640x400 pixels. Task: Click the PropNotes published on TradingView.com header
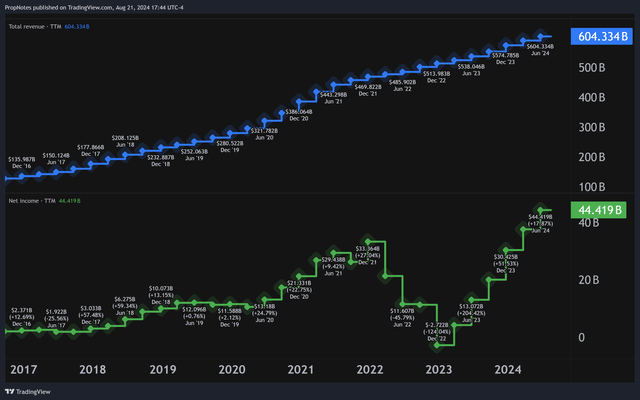94,7
